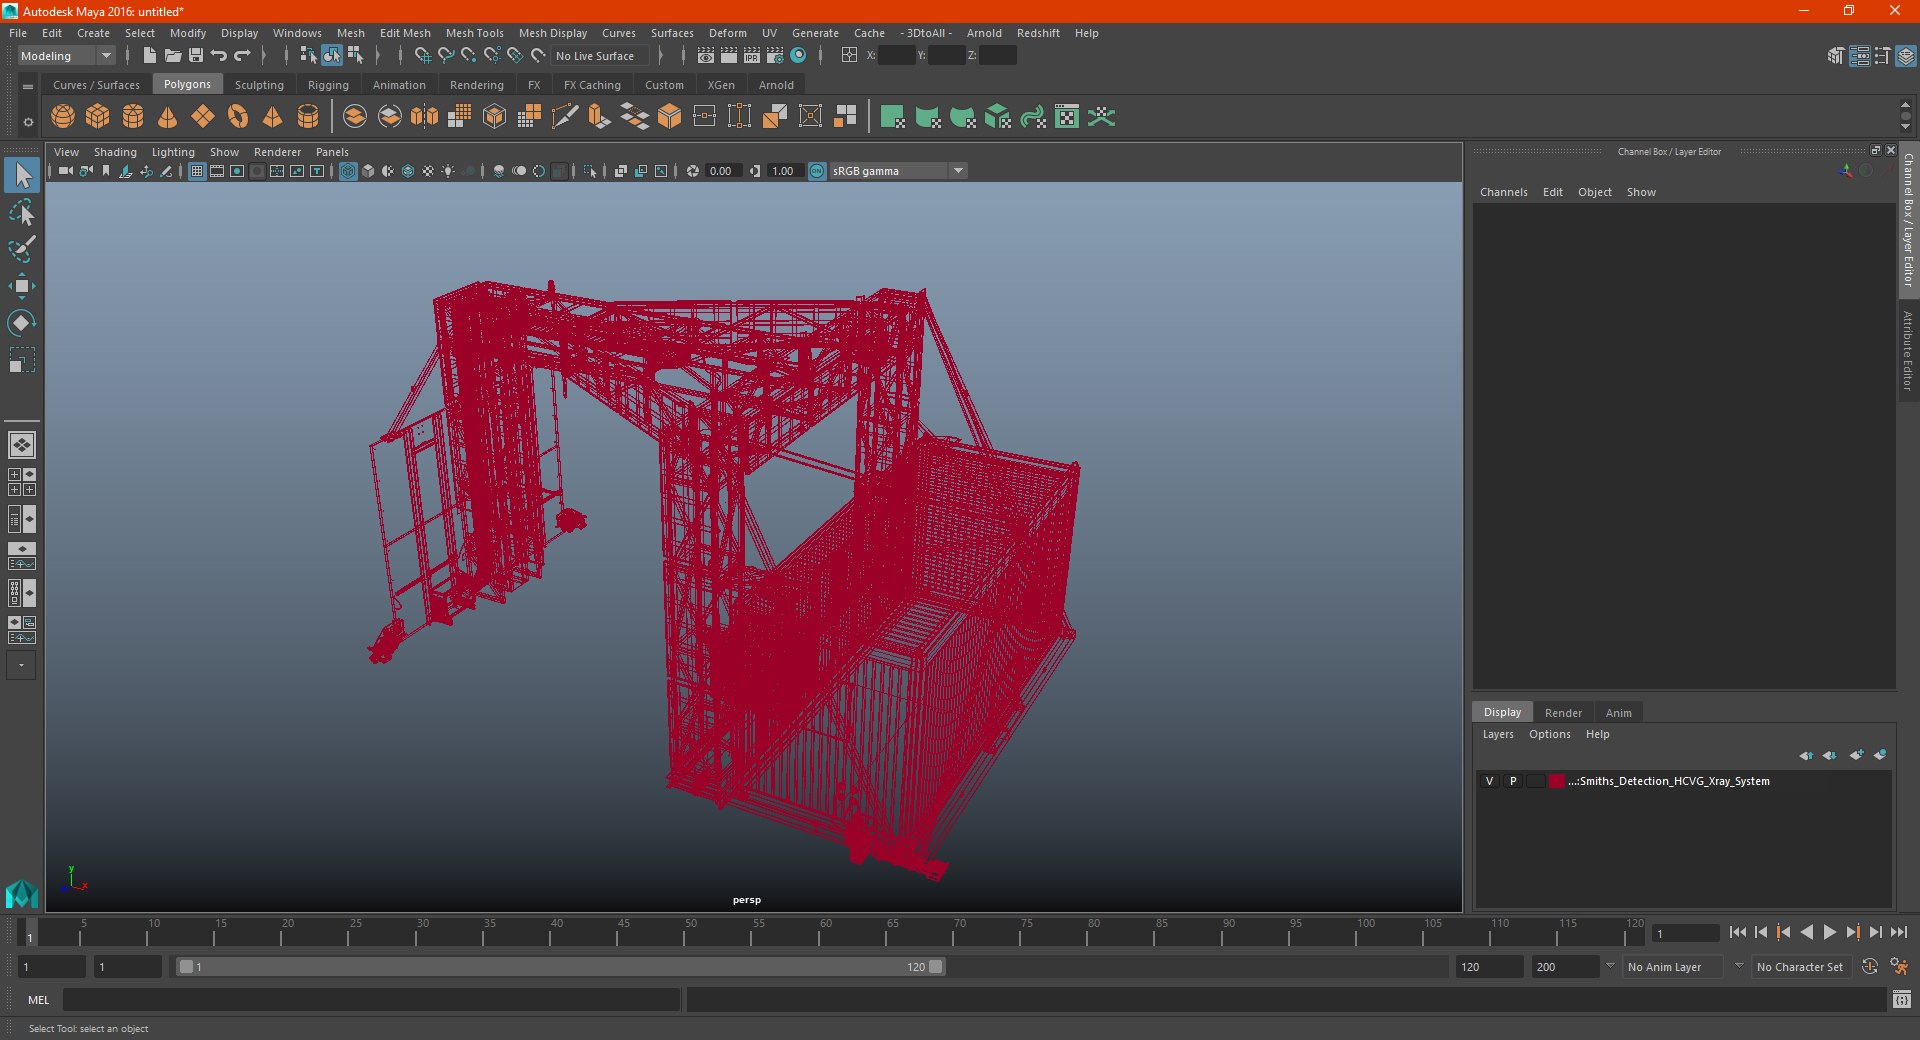
Task: Click the Render layer tab
Action: coord(1563,713)
